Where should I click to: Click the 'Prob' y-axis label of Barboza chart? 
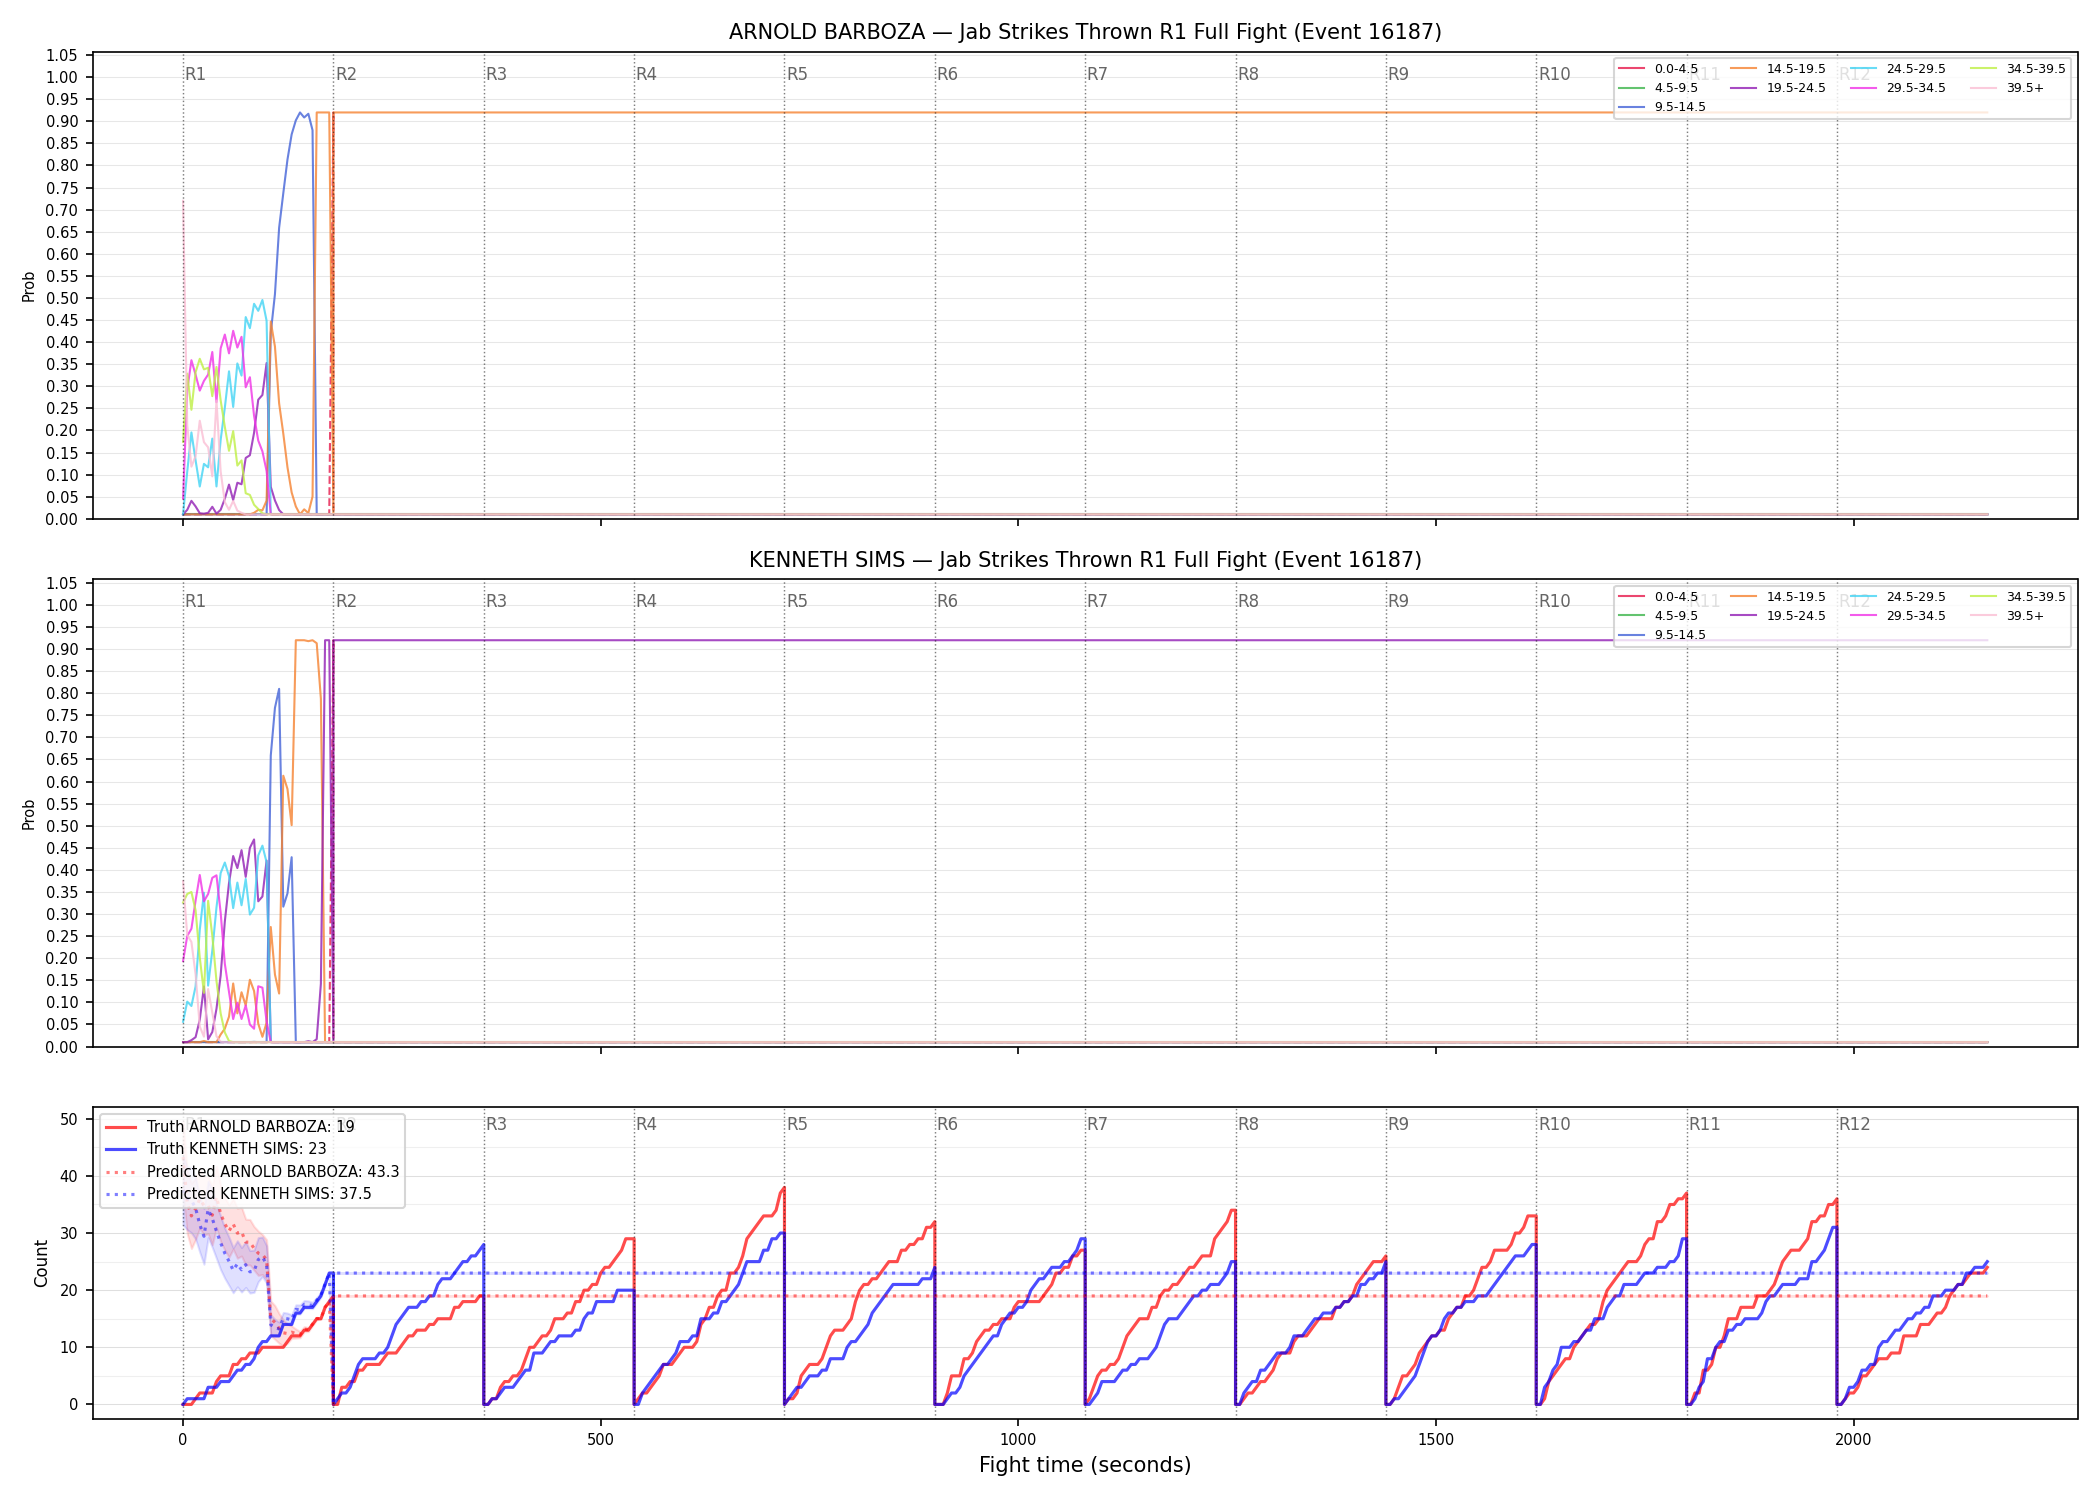pos(29,286)
